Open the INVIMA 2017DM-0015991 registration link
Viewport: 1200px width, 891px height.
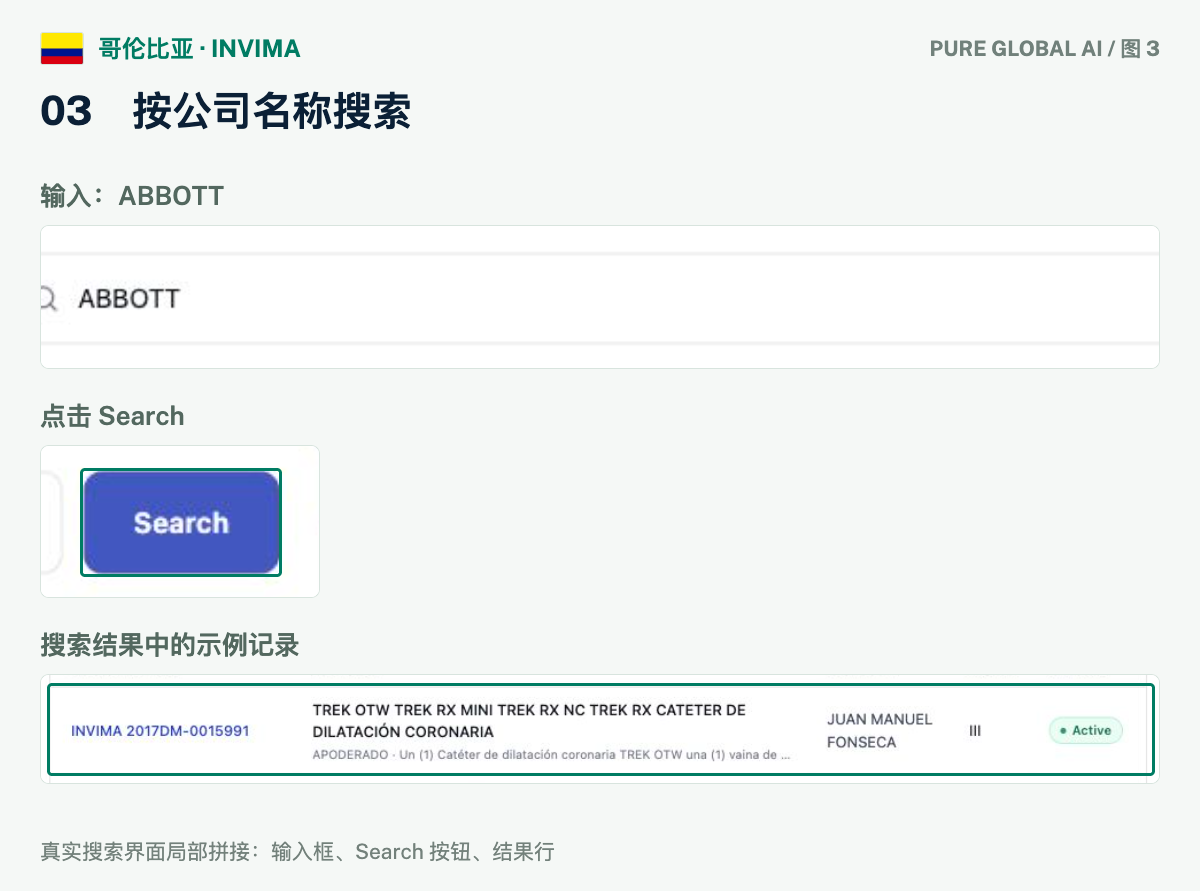coord(160,731)
